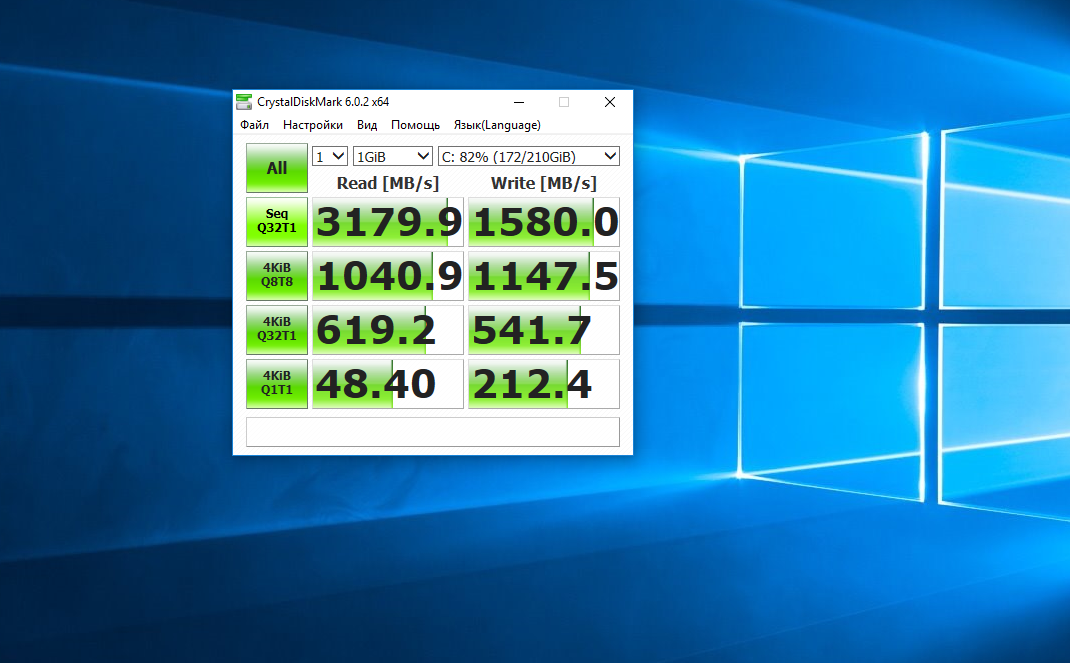The image size is (1070, 663).
Task: Click the empty comment field at bottom
Action: pyautogui.click(x=433, y=432)
